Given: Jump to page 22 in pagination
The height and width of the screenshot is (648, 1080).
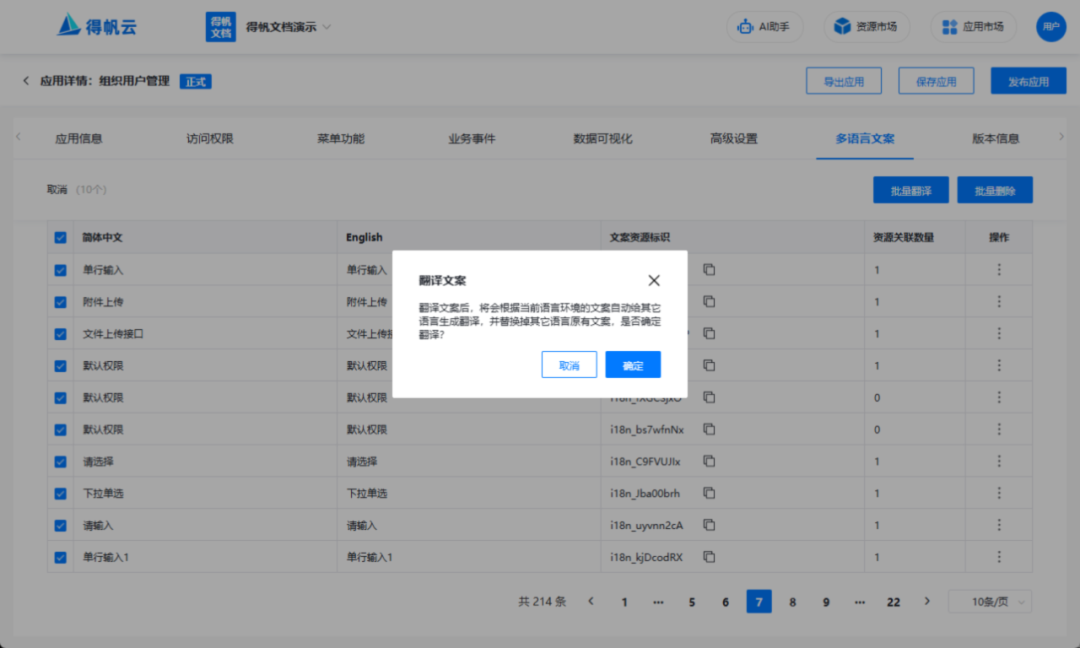Looking at the screenshot, I should point(893,601).
